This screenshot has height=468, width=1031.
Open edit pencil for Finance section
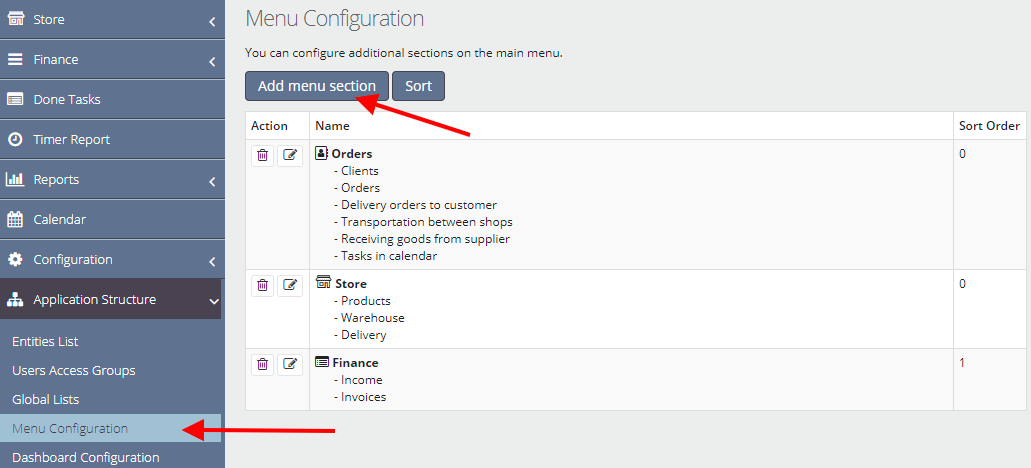[289, 364]
